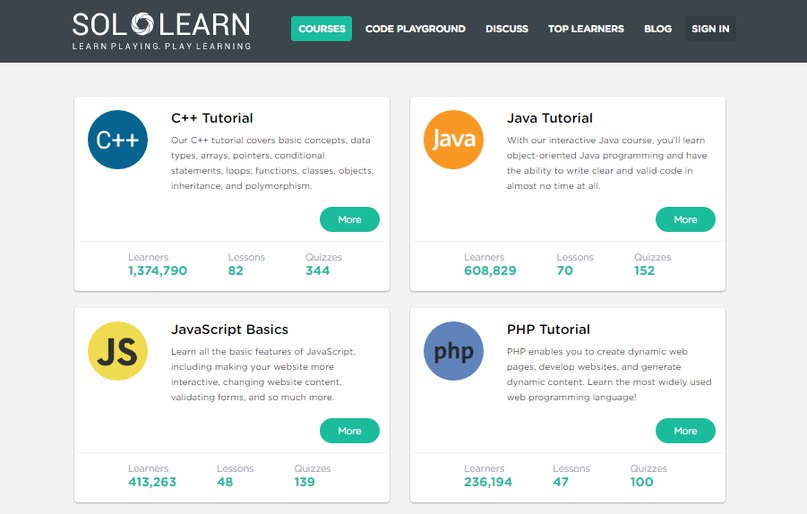Click More on the JavaScript Basics card
The width and height of the screenshot is (807, 514).
click(350, 431)
